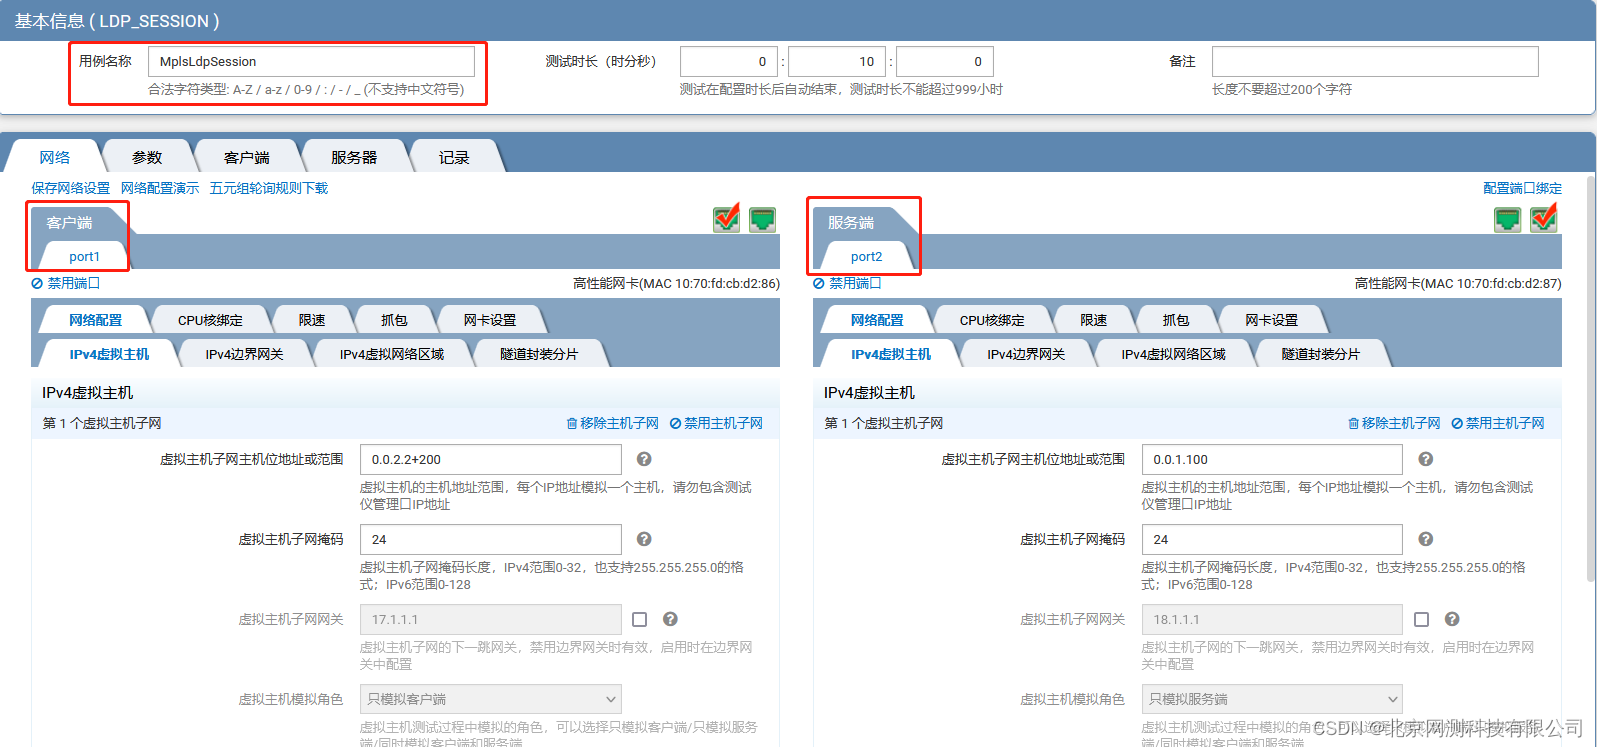1597x747 pixels.
Task: Enable client gateway 17.1.1.1 checkbox
Action: pos(640,619)
